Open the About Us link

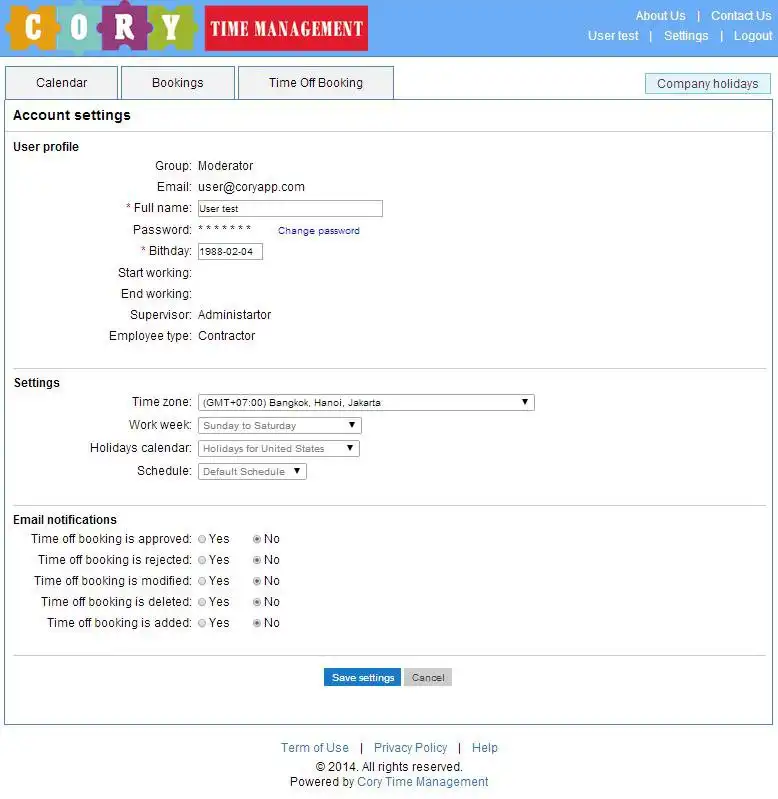pyautogui.click(x=660, y=16)
